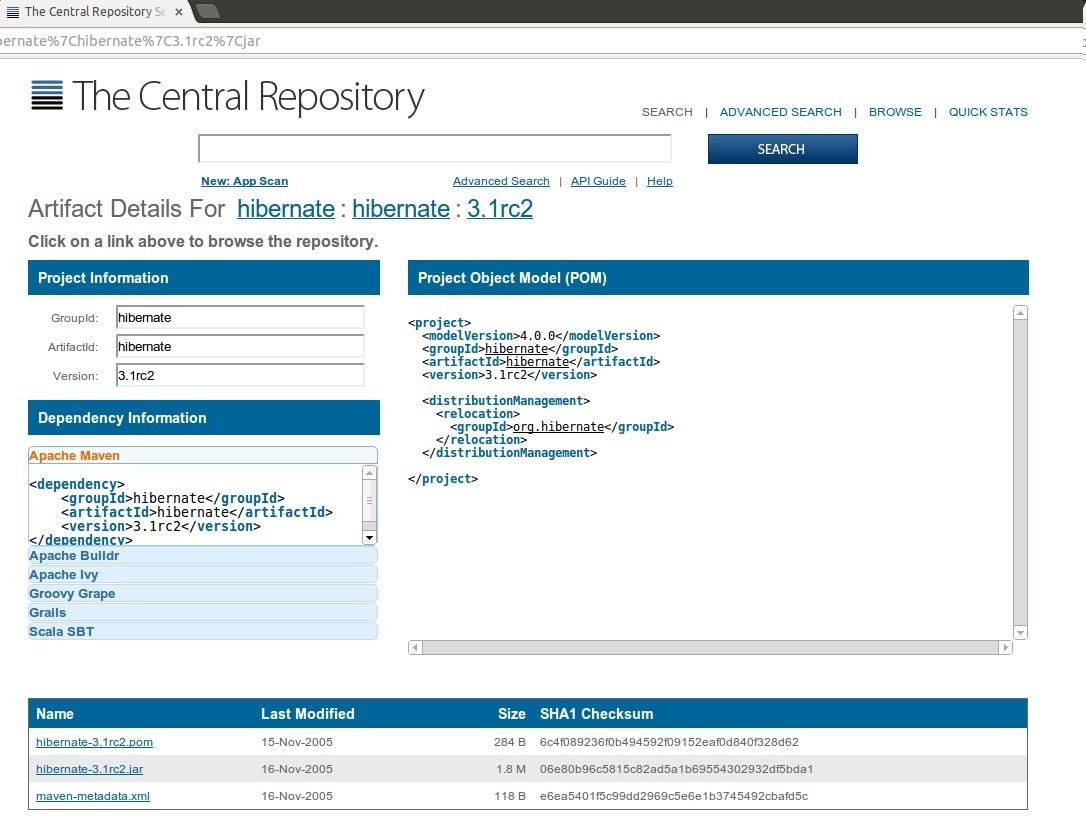The height and width of the screenshot is (820, 1086).
Task: Collapse the Apache Maven dependency section
Action: click(203, 456)
